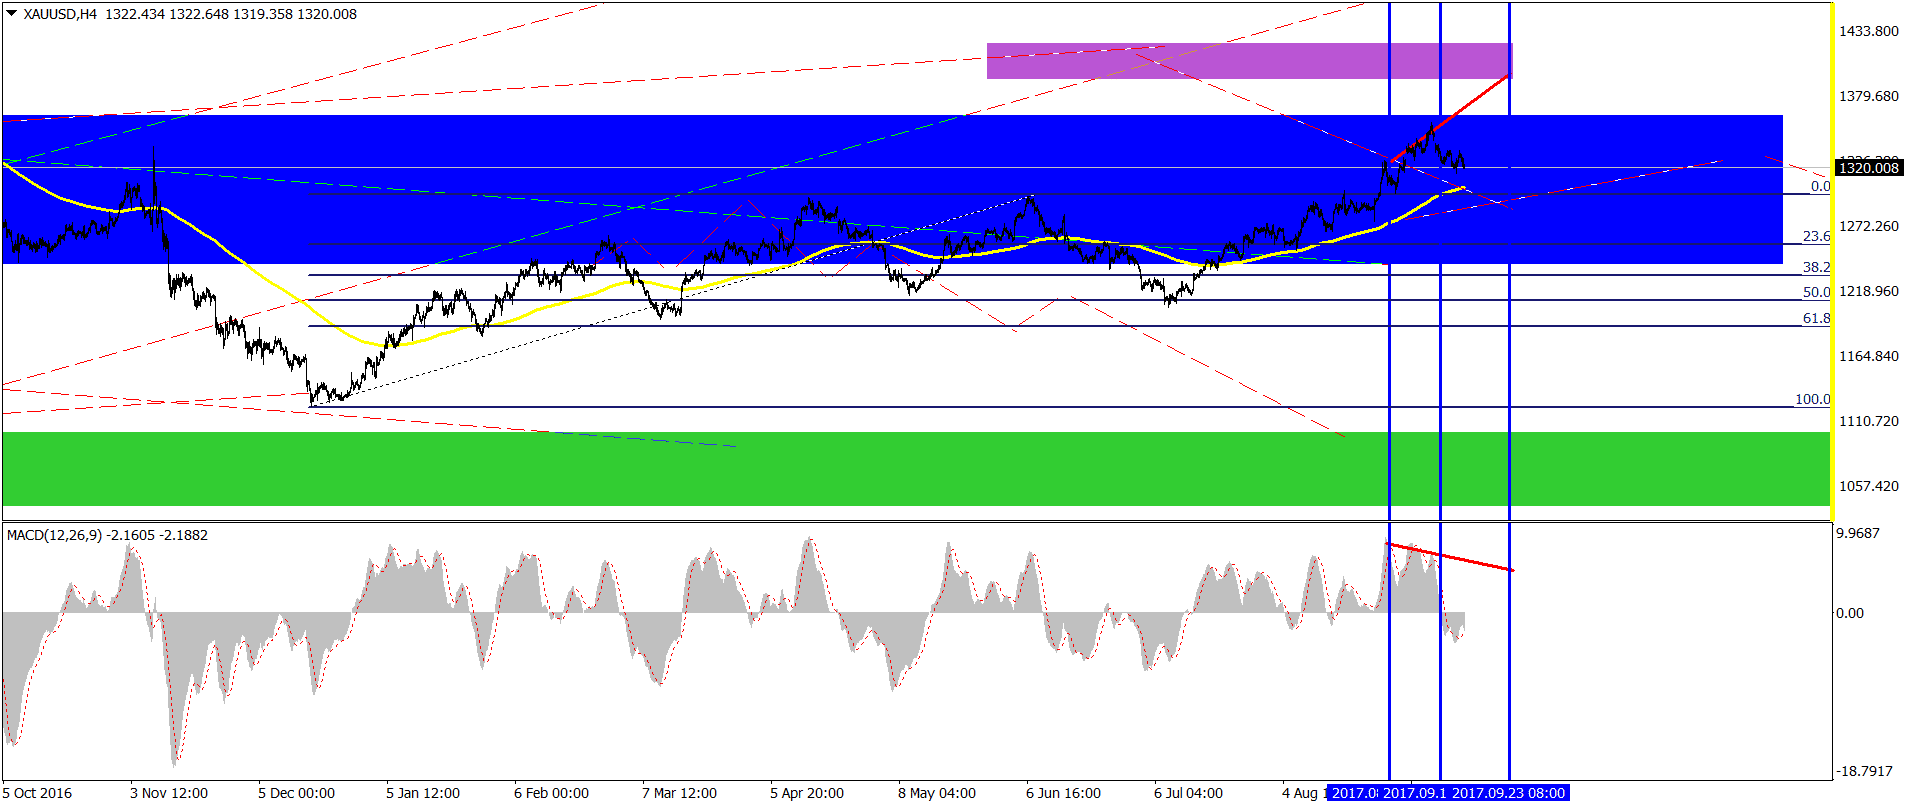Click the 6 Jul 04:00 time axis label
The height and width of the screenshot is (807, 1908).
pos(1188,793)
